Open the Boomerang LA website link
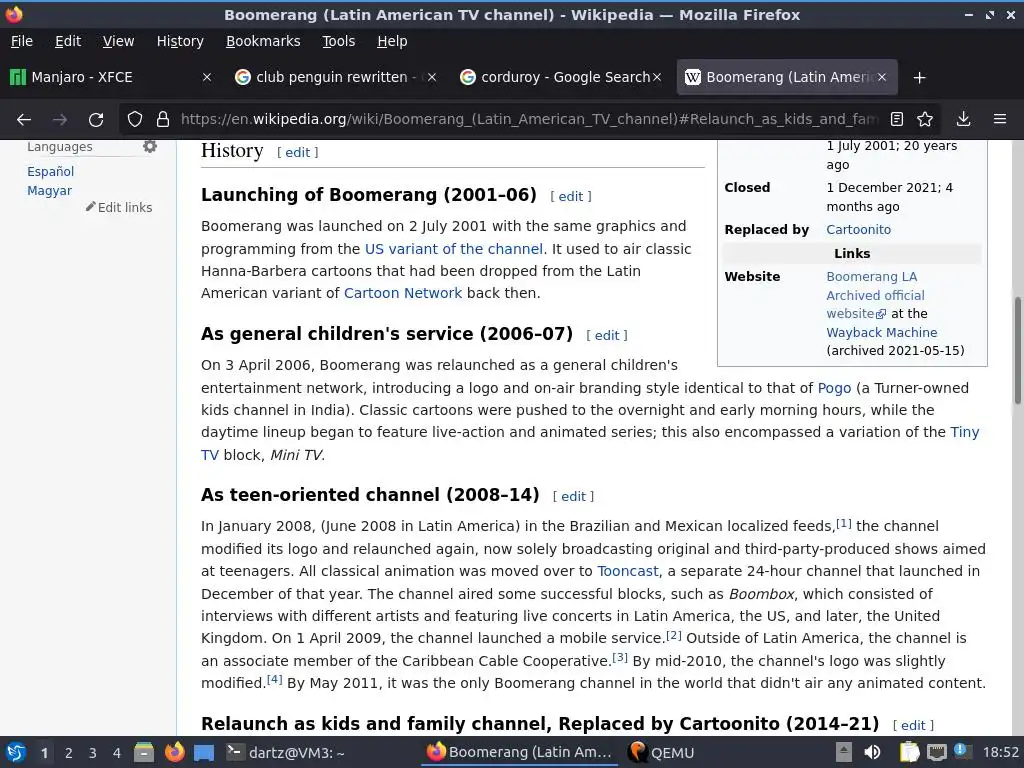 click(x=871, y=277)
